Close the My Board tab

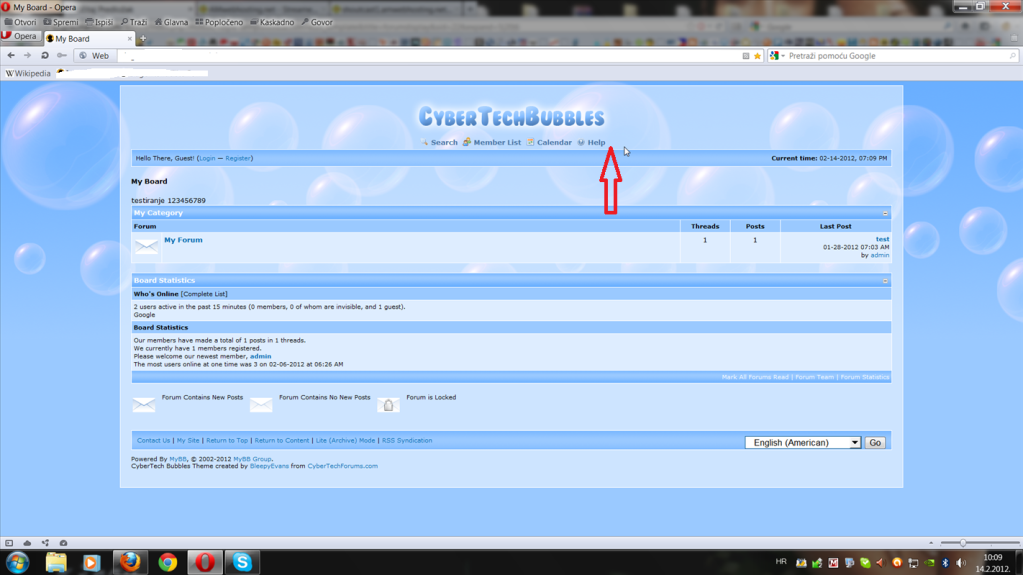coord(129,39)
